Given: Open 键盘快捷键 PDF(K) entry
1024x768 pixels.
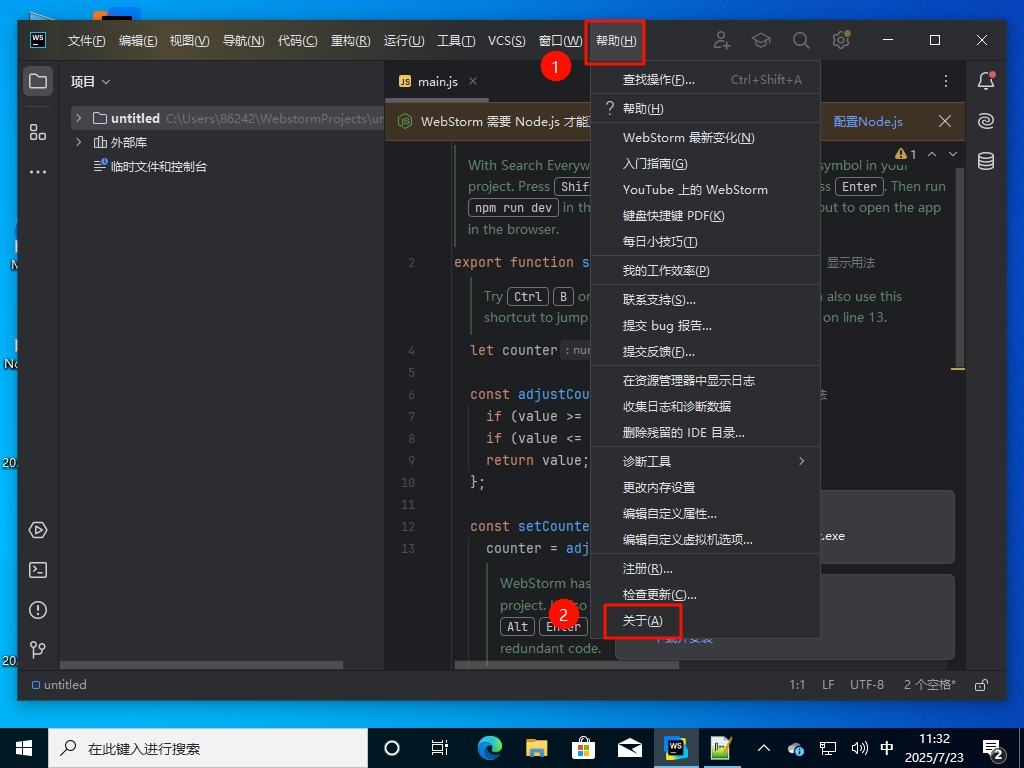Looking at the screenshot, I should point(705,216).
